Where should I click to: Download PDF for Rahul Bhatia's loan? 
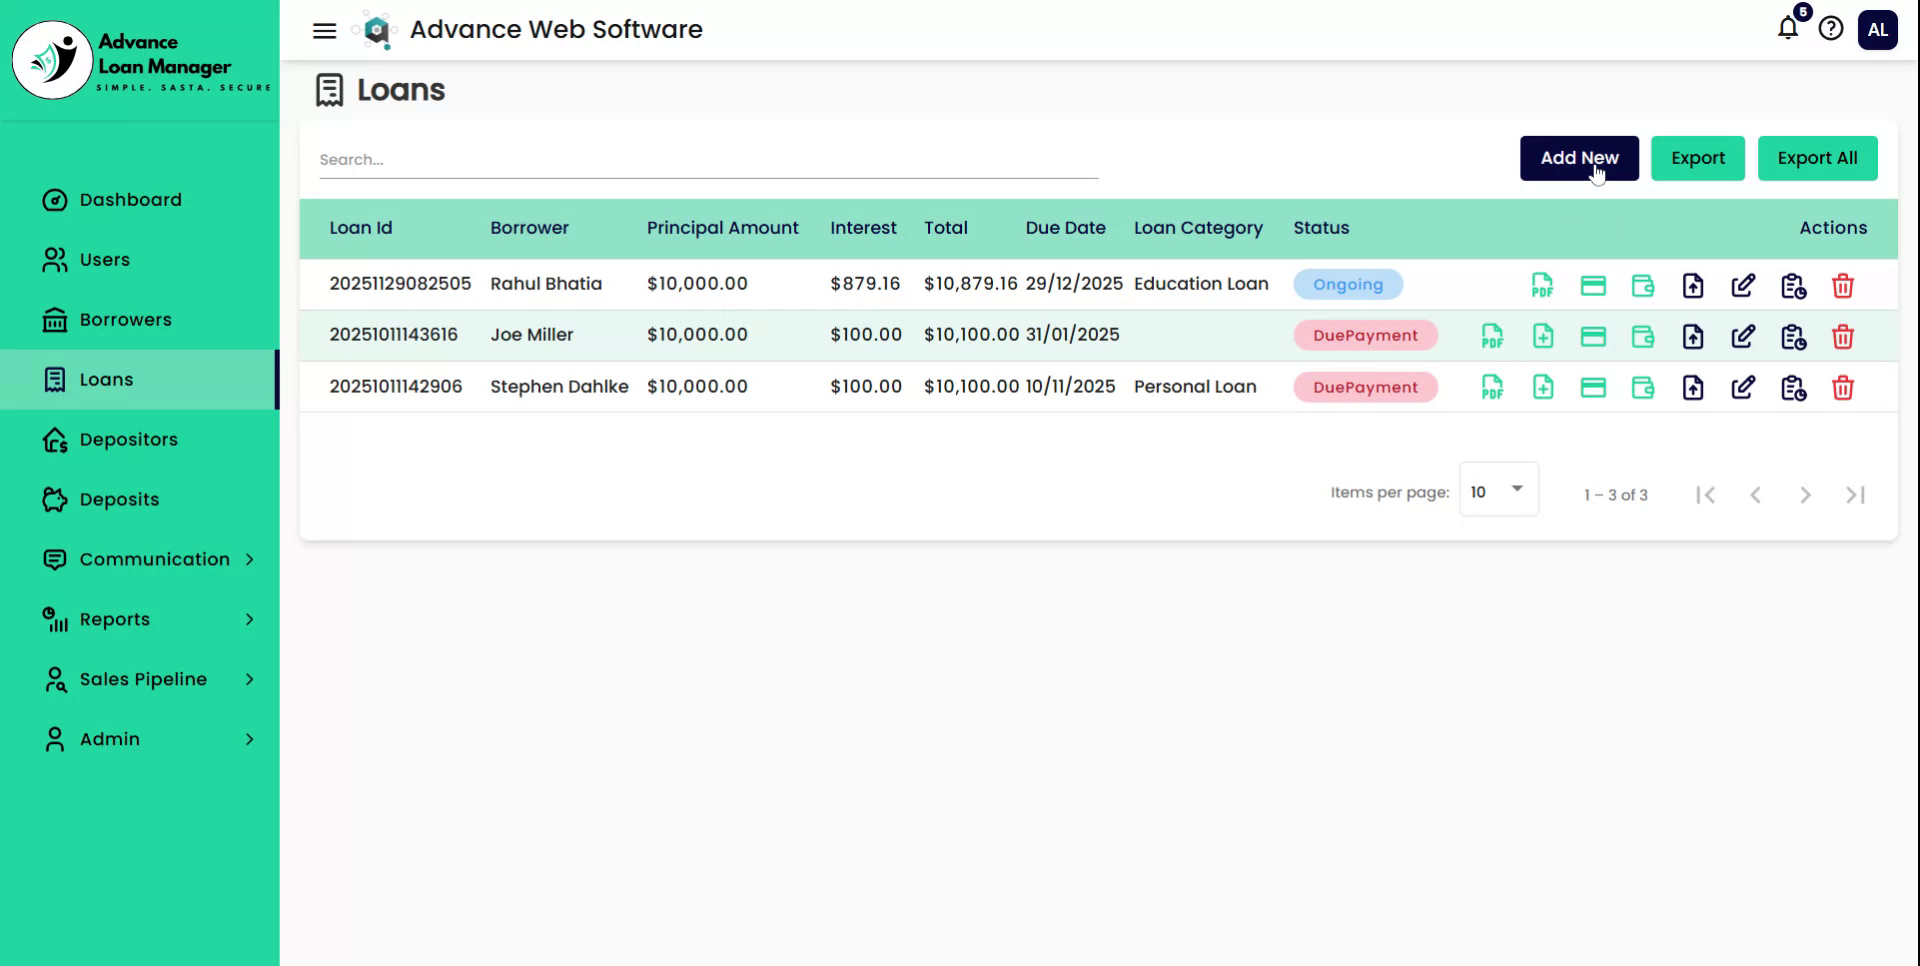point(1543,285)
